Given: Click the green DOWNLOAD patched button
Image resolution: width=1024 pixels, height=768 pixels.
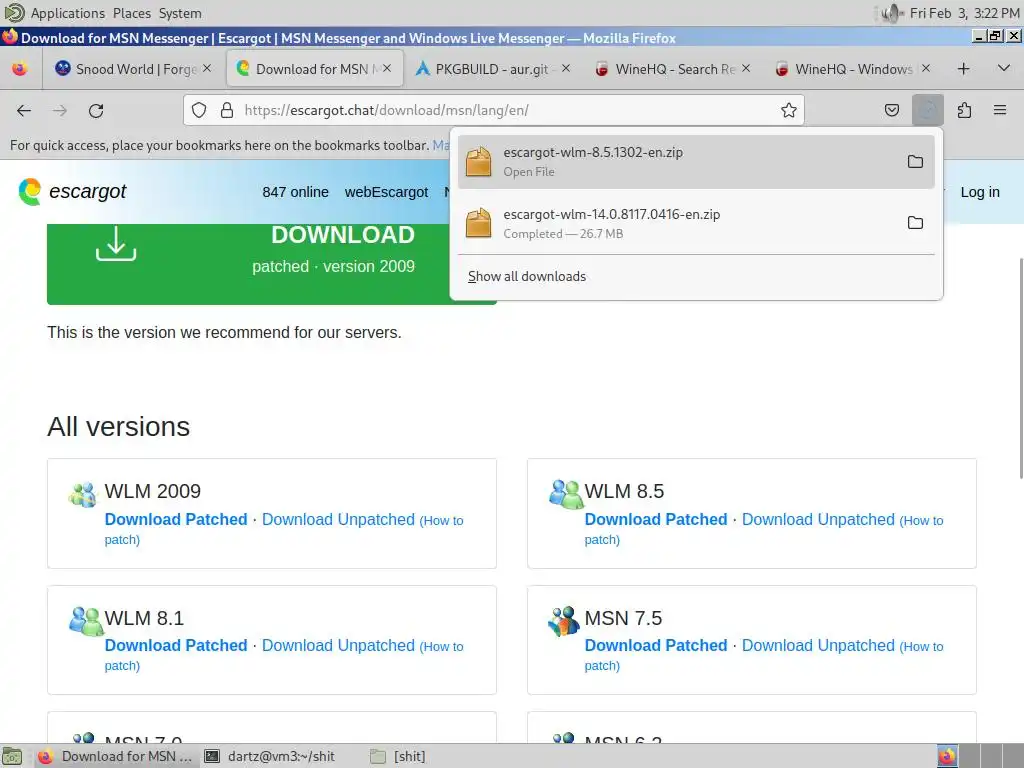Looking at the screenshot, I should tap(272, 264).
